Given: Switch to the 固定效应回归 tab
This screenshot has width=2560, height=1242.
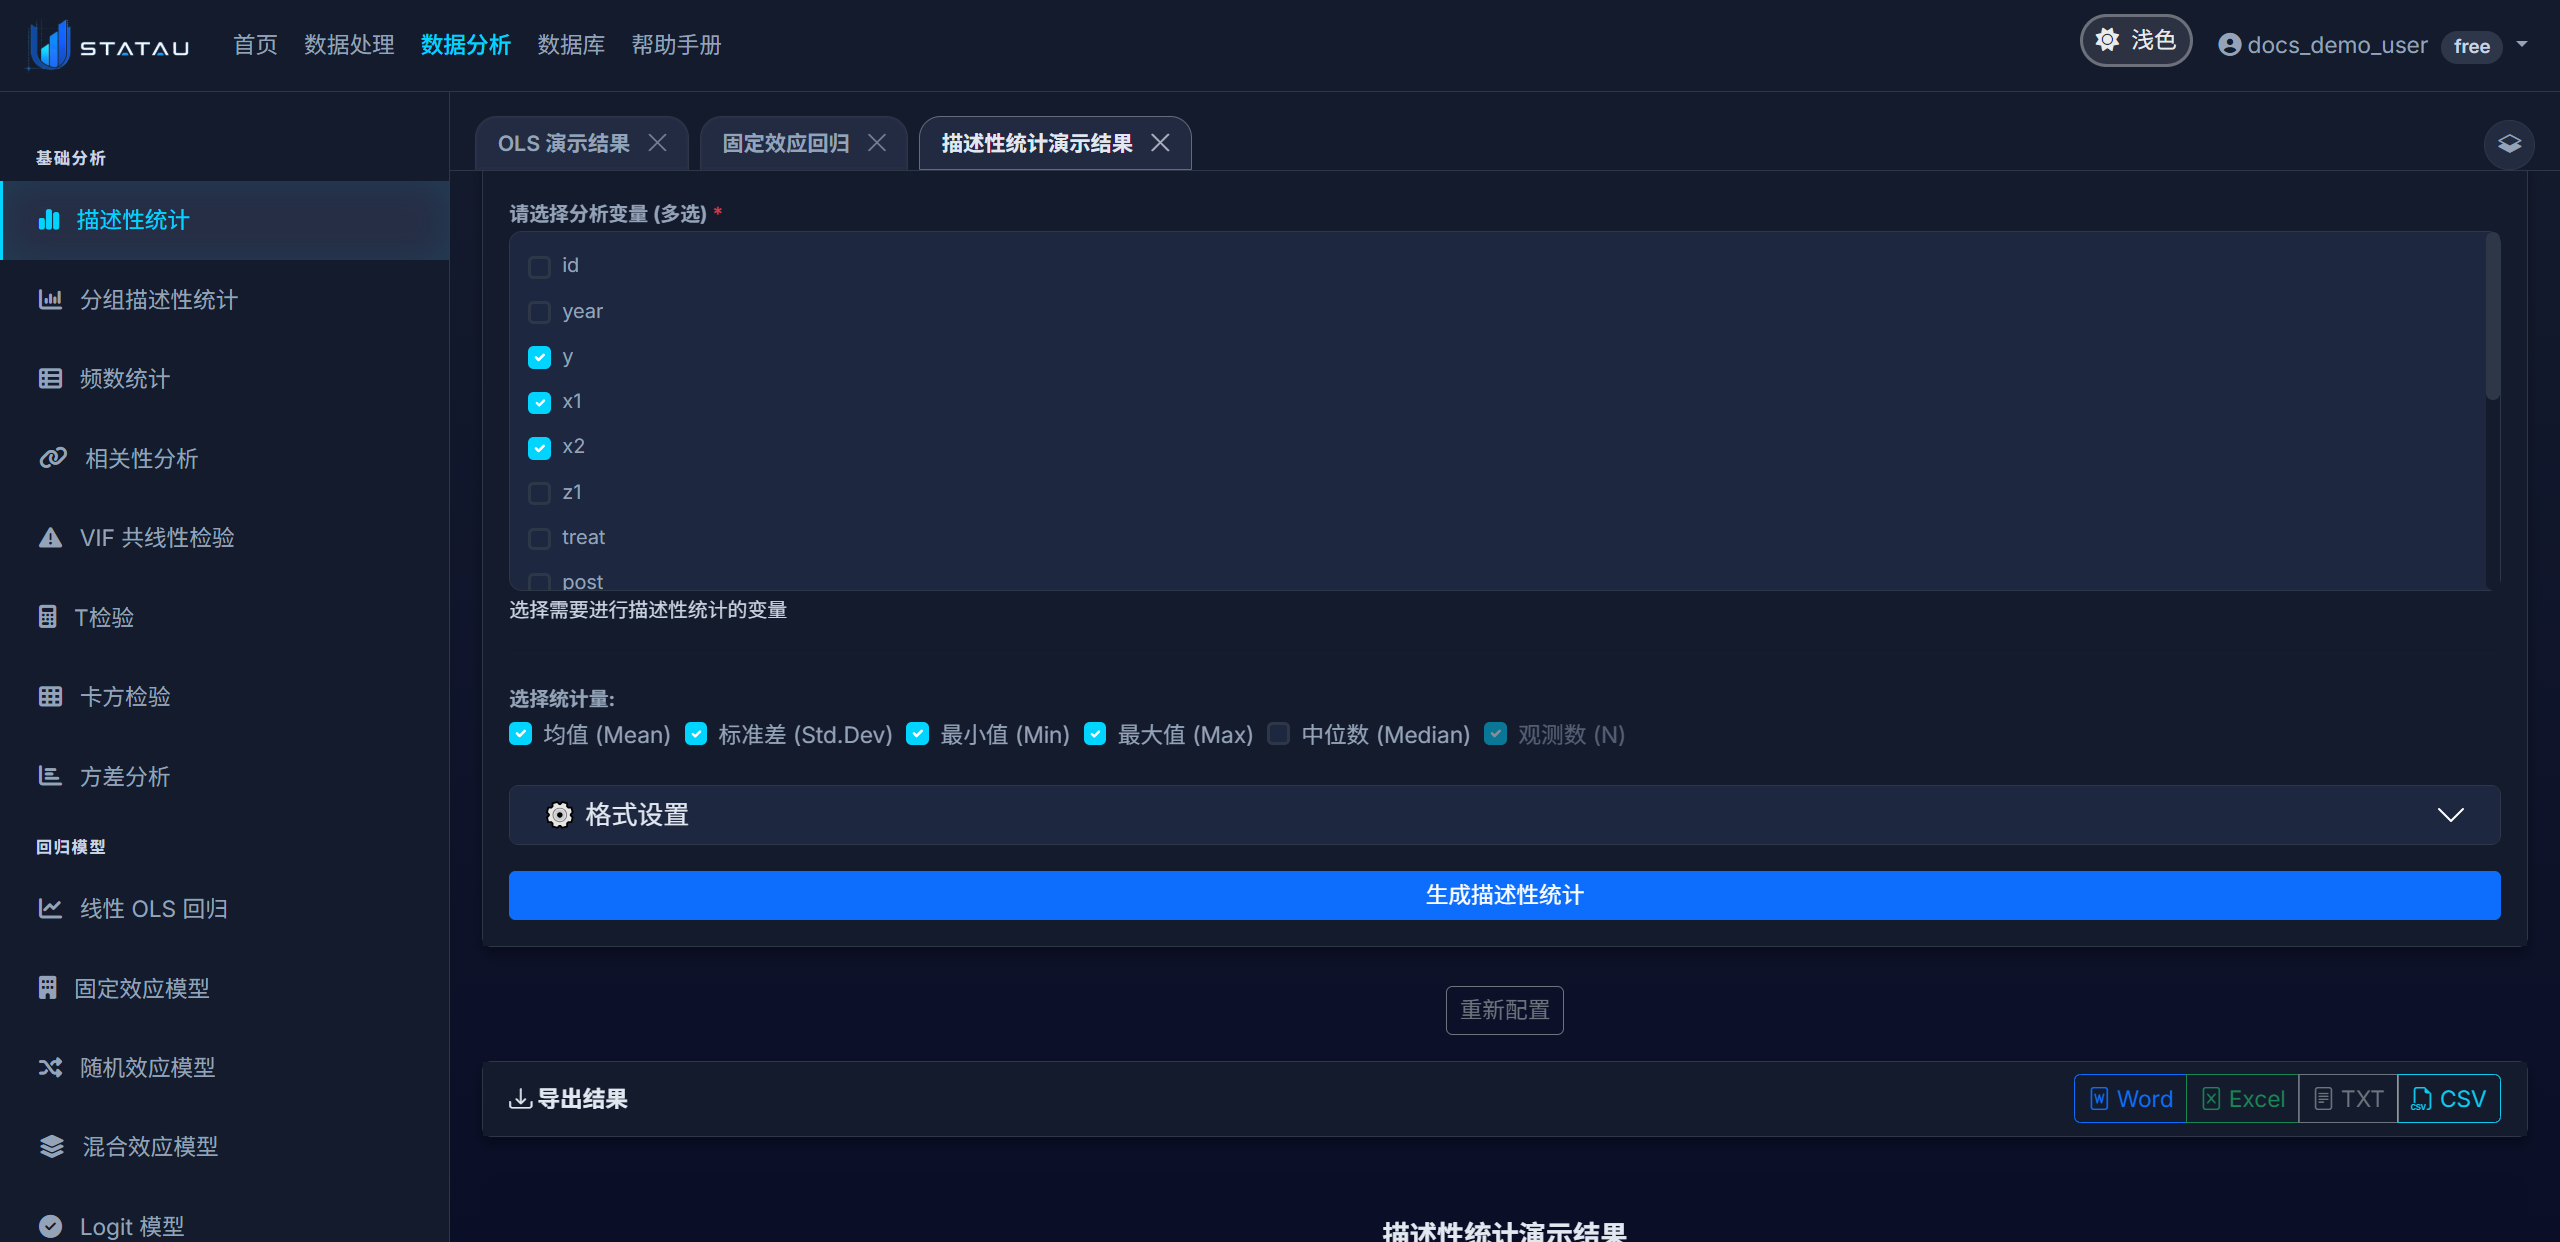Looking at the screenshot, I should pyautogui.click(x=786, y=143).
